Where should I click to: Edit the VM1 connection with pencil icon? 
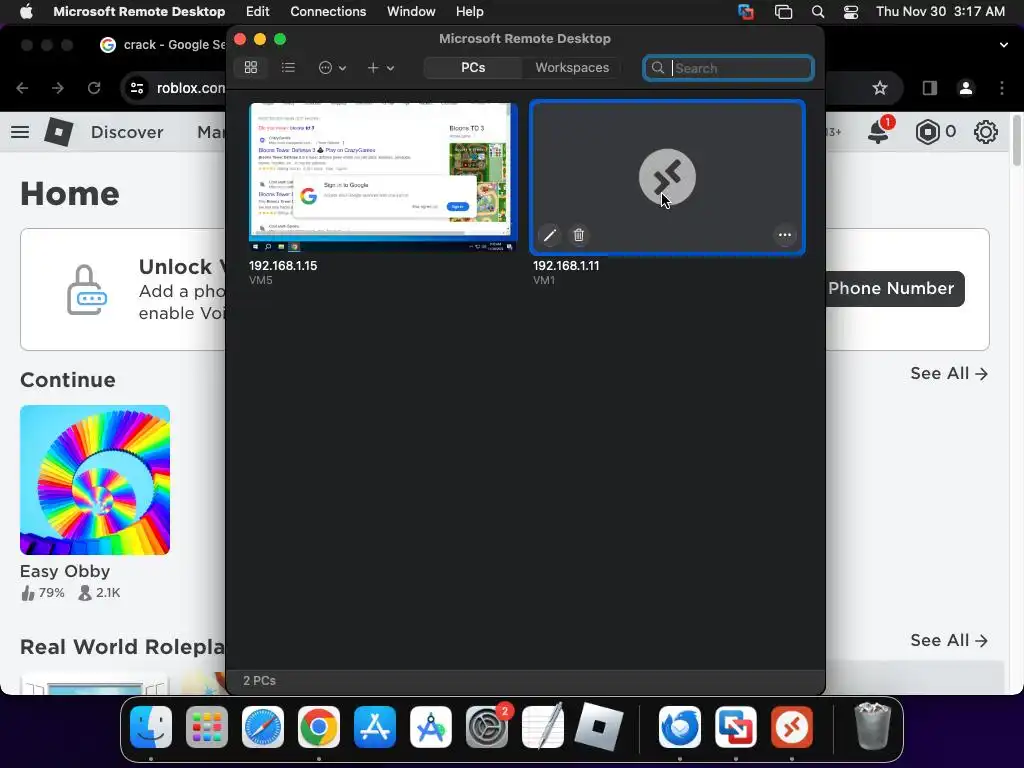coord(550,235)
